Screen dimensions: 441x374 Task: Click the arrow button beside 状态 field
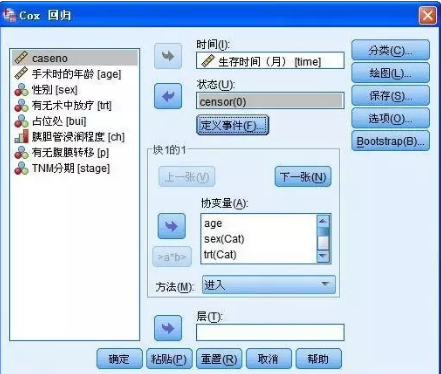click(168, 96)
